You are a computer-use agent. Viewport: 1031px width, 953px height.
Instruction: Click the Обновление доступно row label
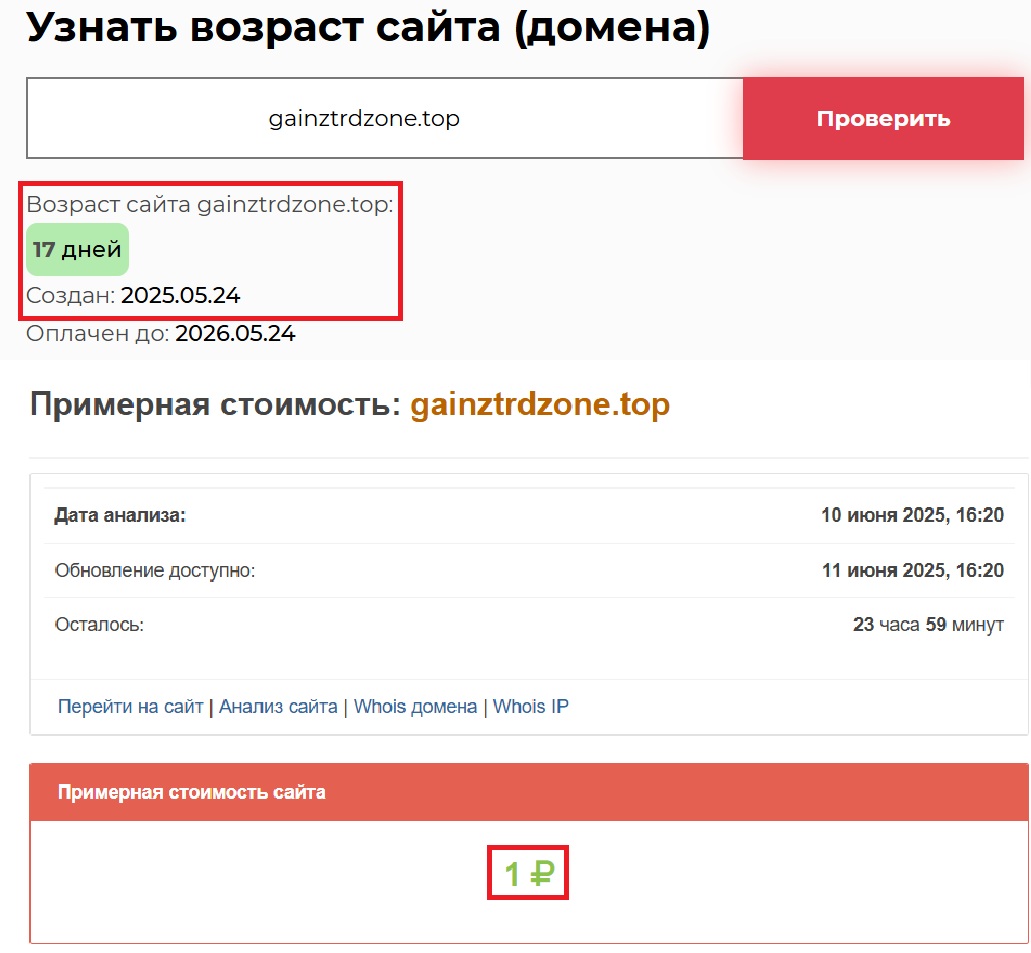(155, 571)
